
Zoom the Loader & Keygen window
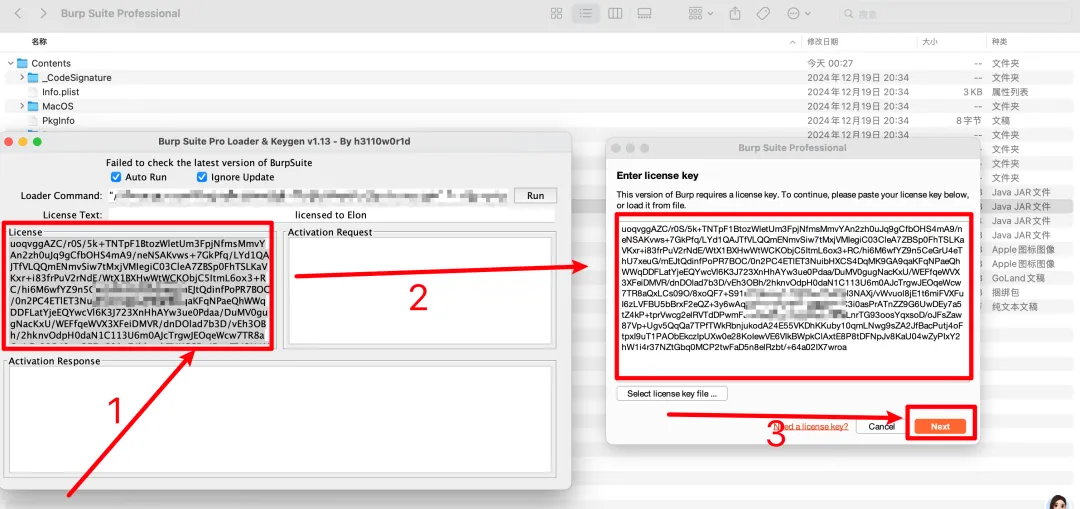(37, 142)
